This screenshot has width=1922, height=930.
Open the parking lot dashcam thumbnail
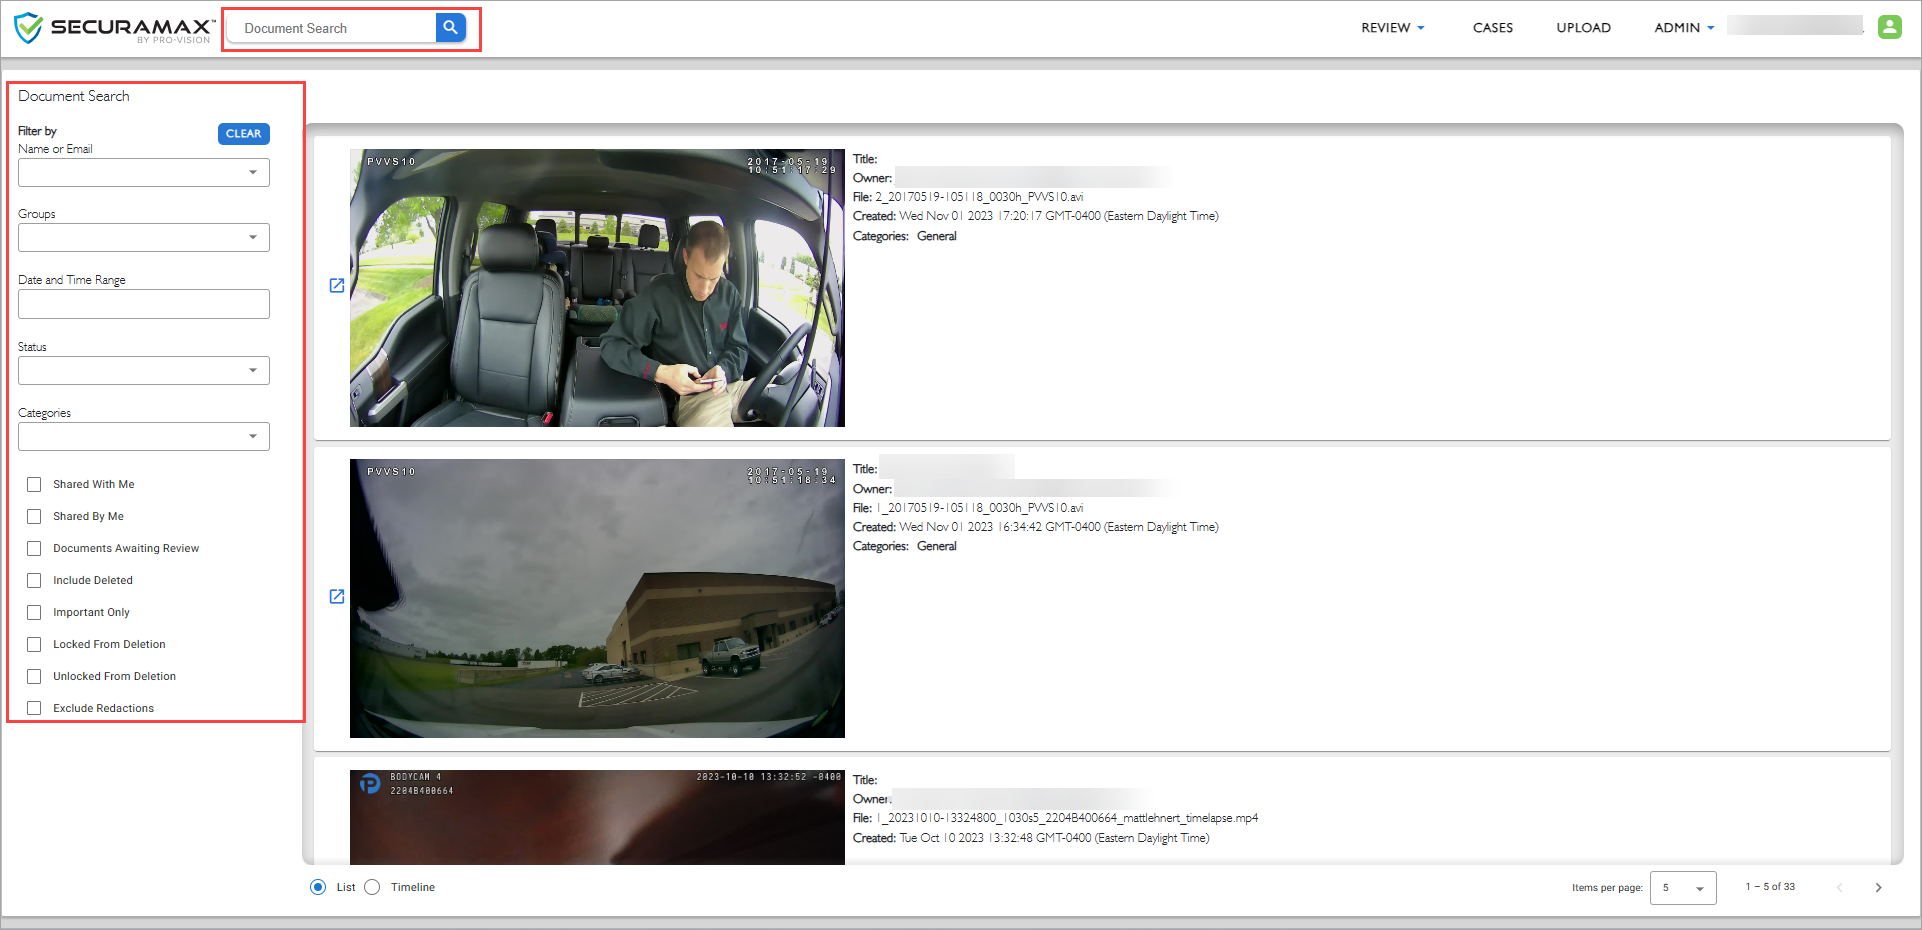597,598
